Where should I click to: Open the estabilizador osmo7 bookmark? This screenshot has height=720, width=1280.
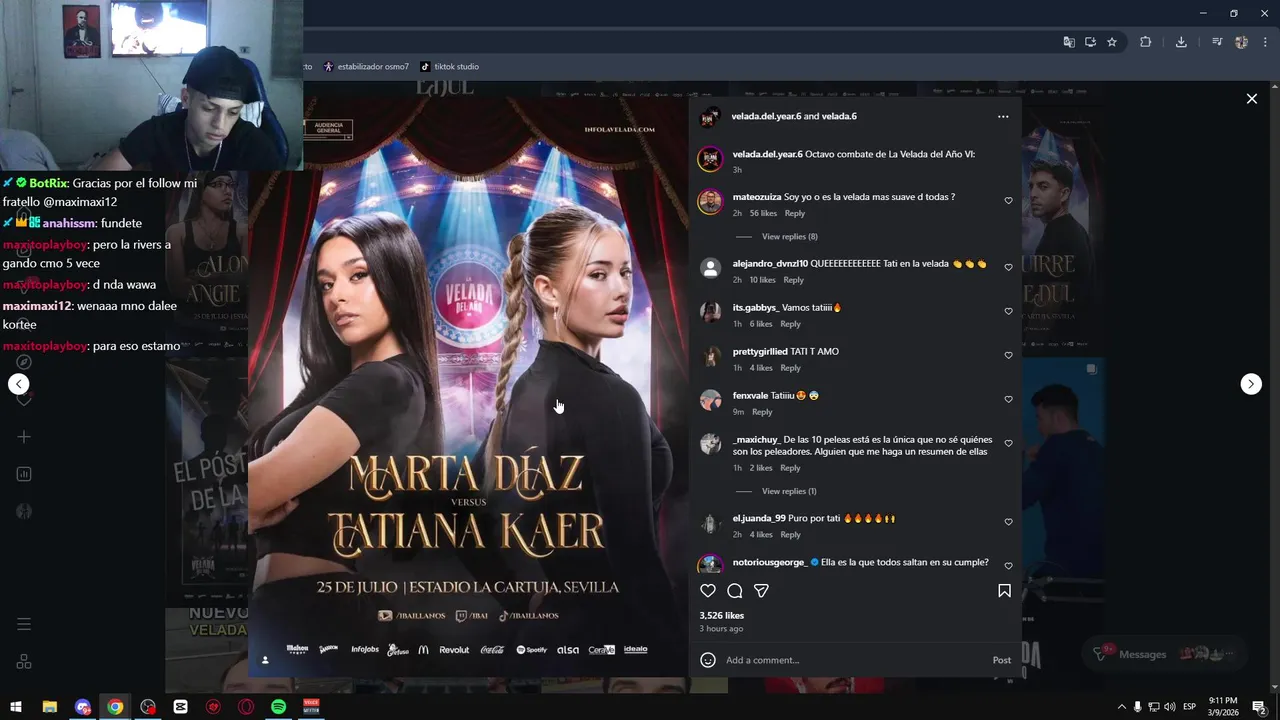366,67
